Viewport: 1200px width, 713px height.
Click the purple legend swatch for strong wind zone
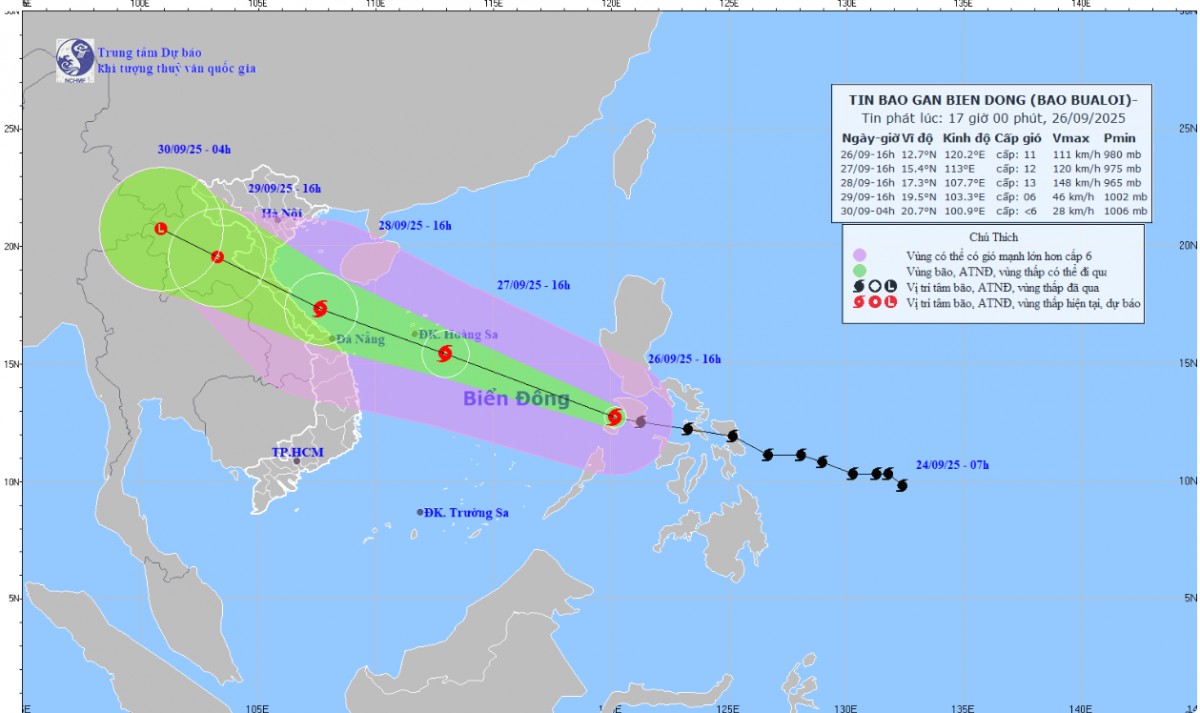860,257
